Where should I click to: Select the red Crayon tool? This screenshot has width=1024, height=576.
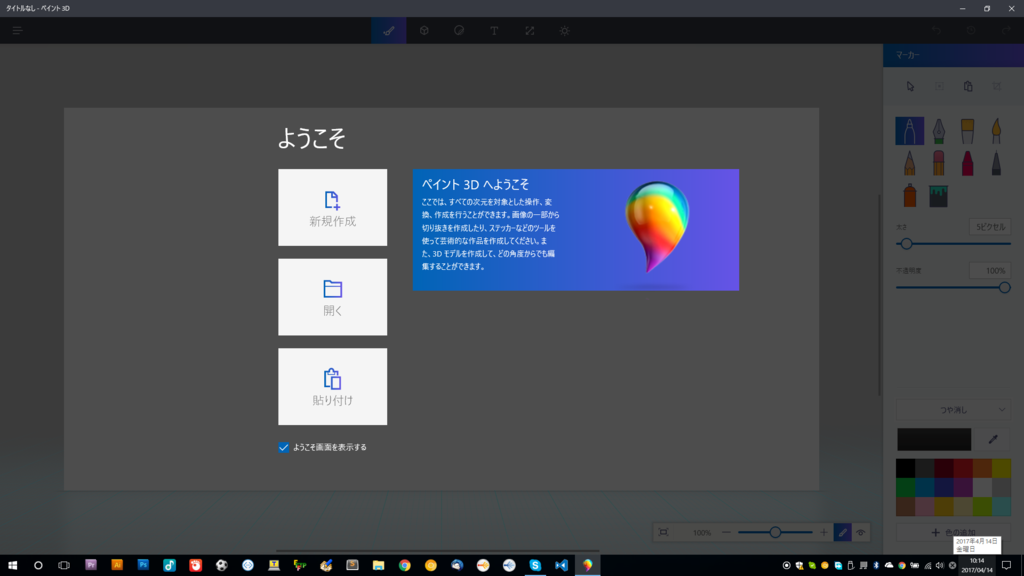(x=967, y=163)
